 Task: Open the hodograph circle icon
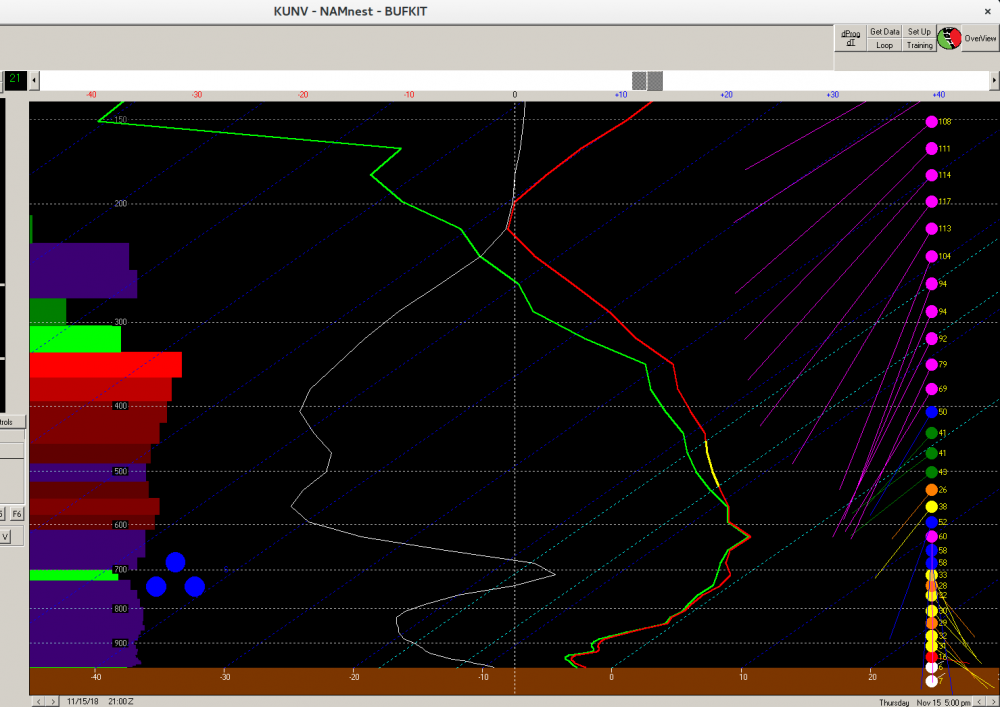[949, 38]
